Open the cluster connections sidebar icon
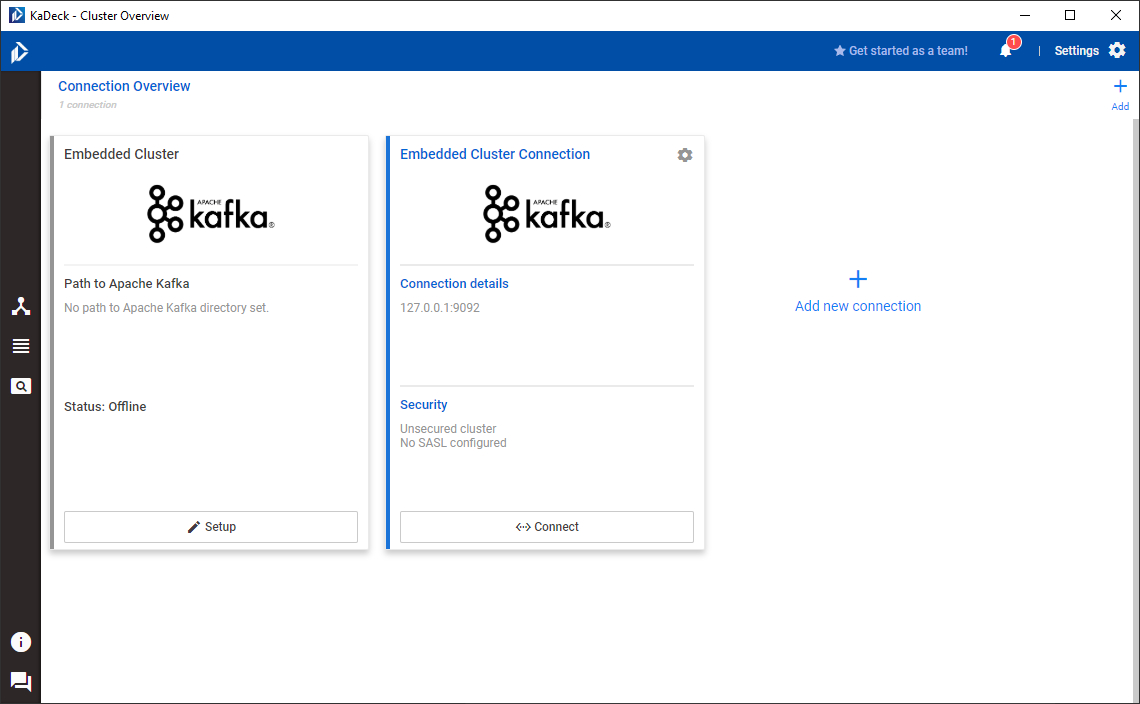Screen dimensions: 1140x704 coord(21,306)
